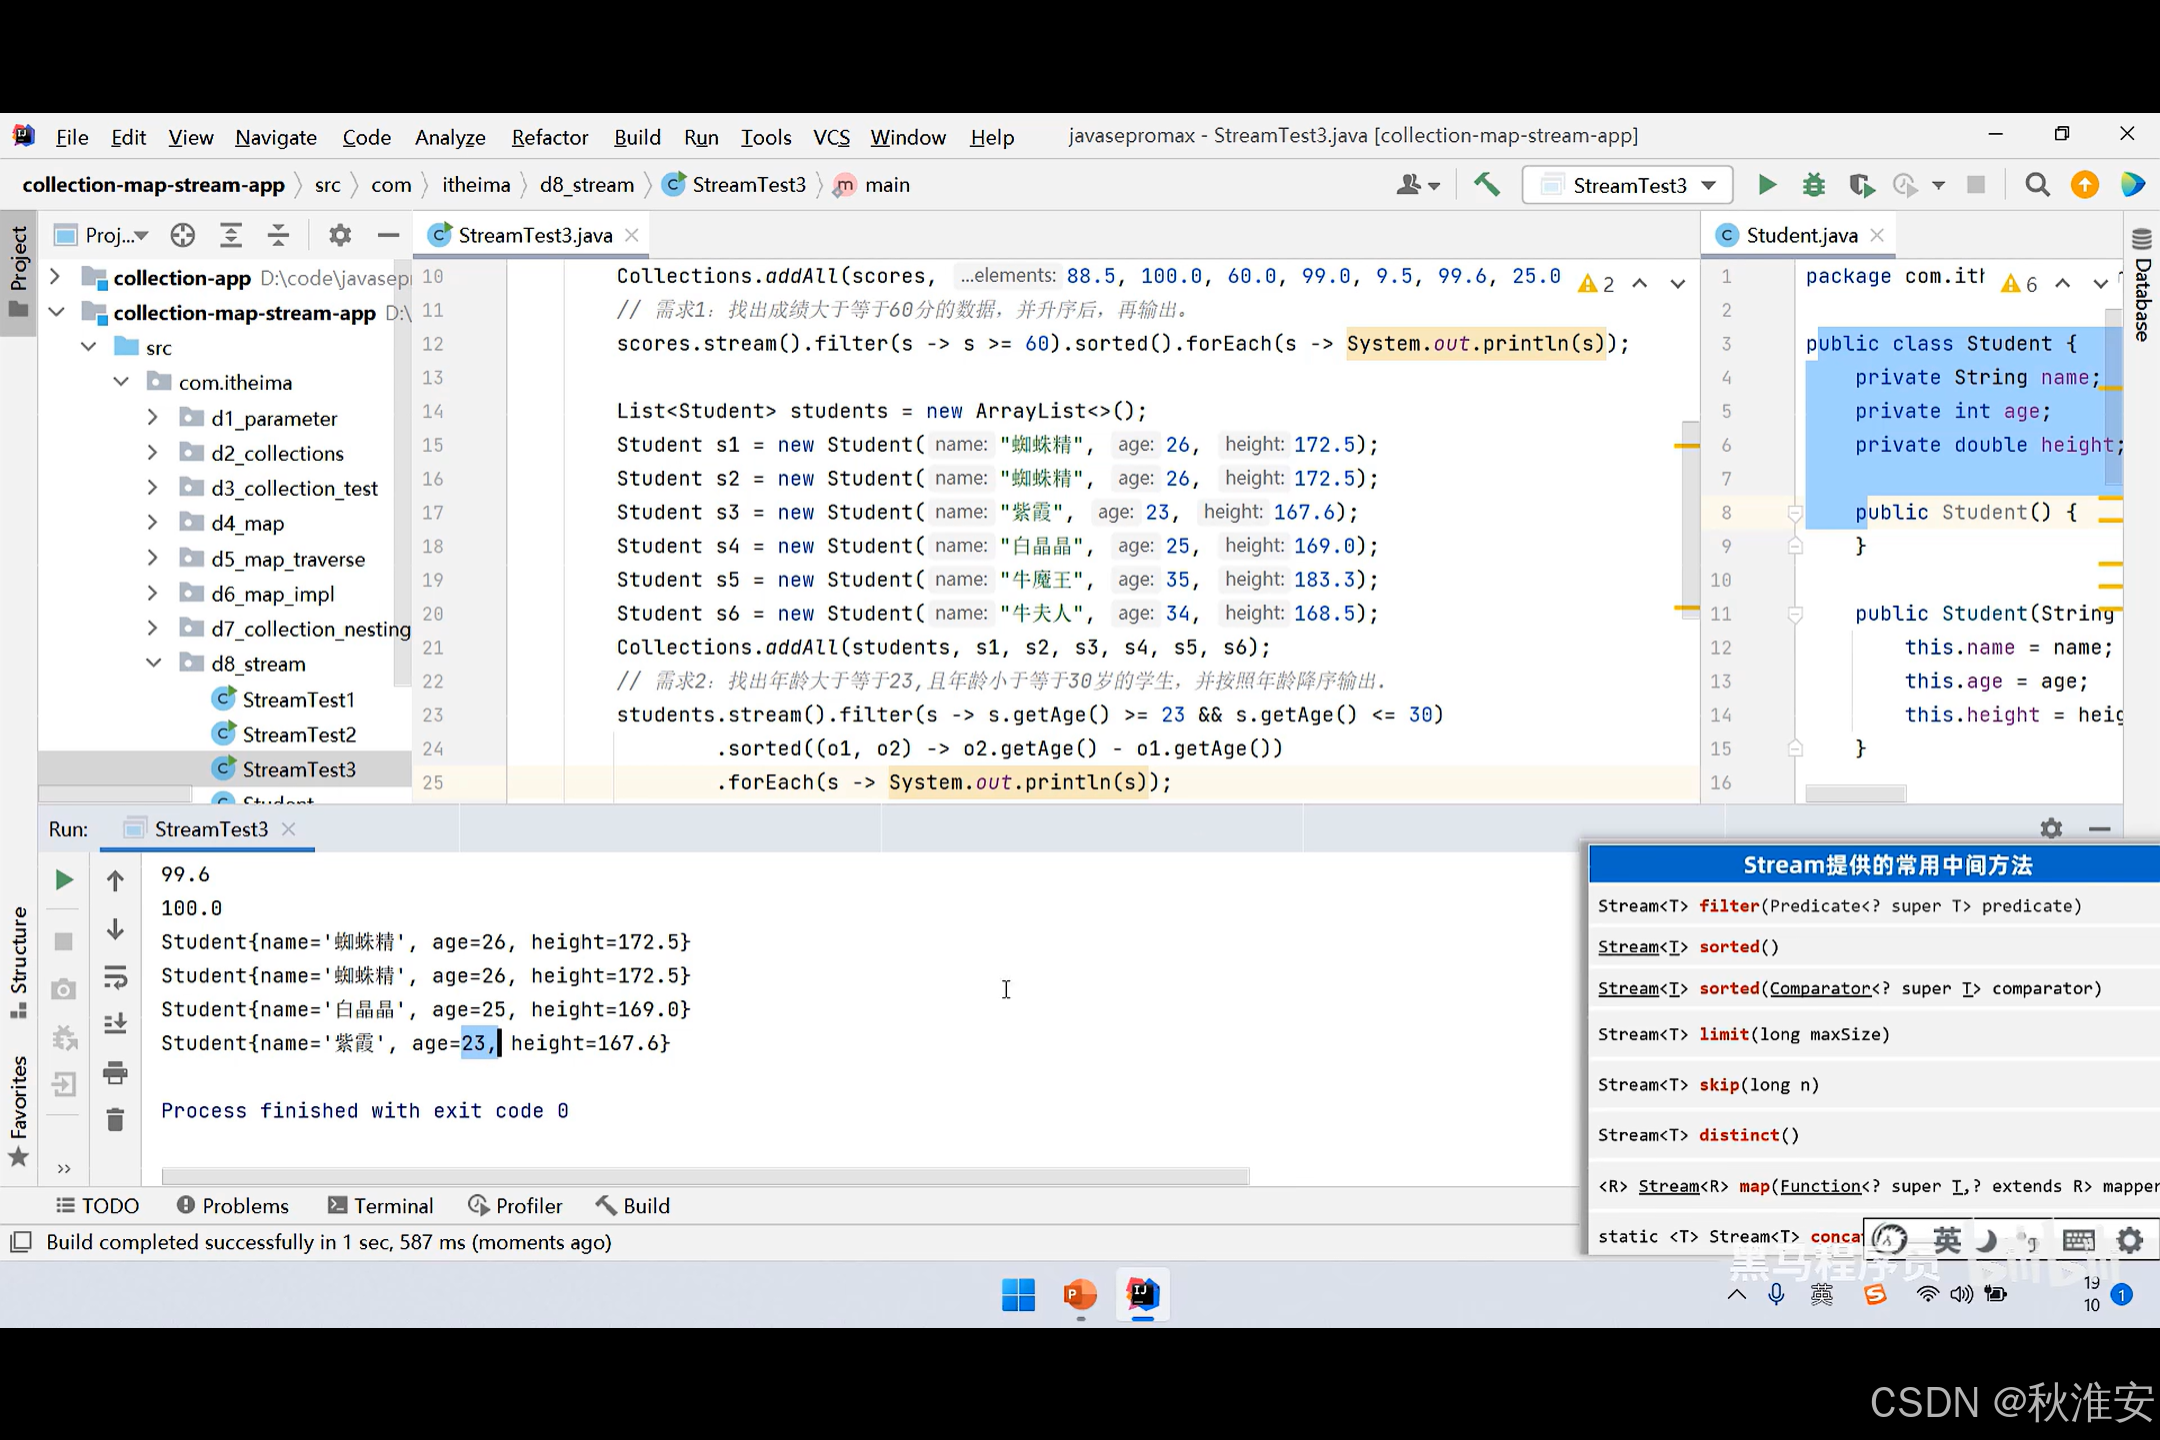Viewport: 2160px width, 1440px height.
Task: Run the StreamTest3 application
Action: pos(1766,184)
